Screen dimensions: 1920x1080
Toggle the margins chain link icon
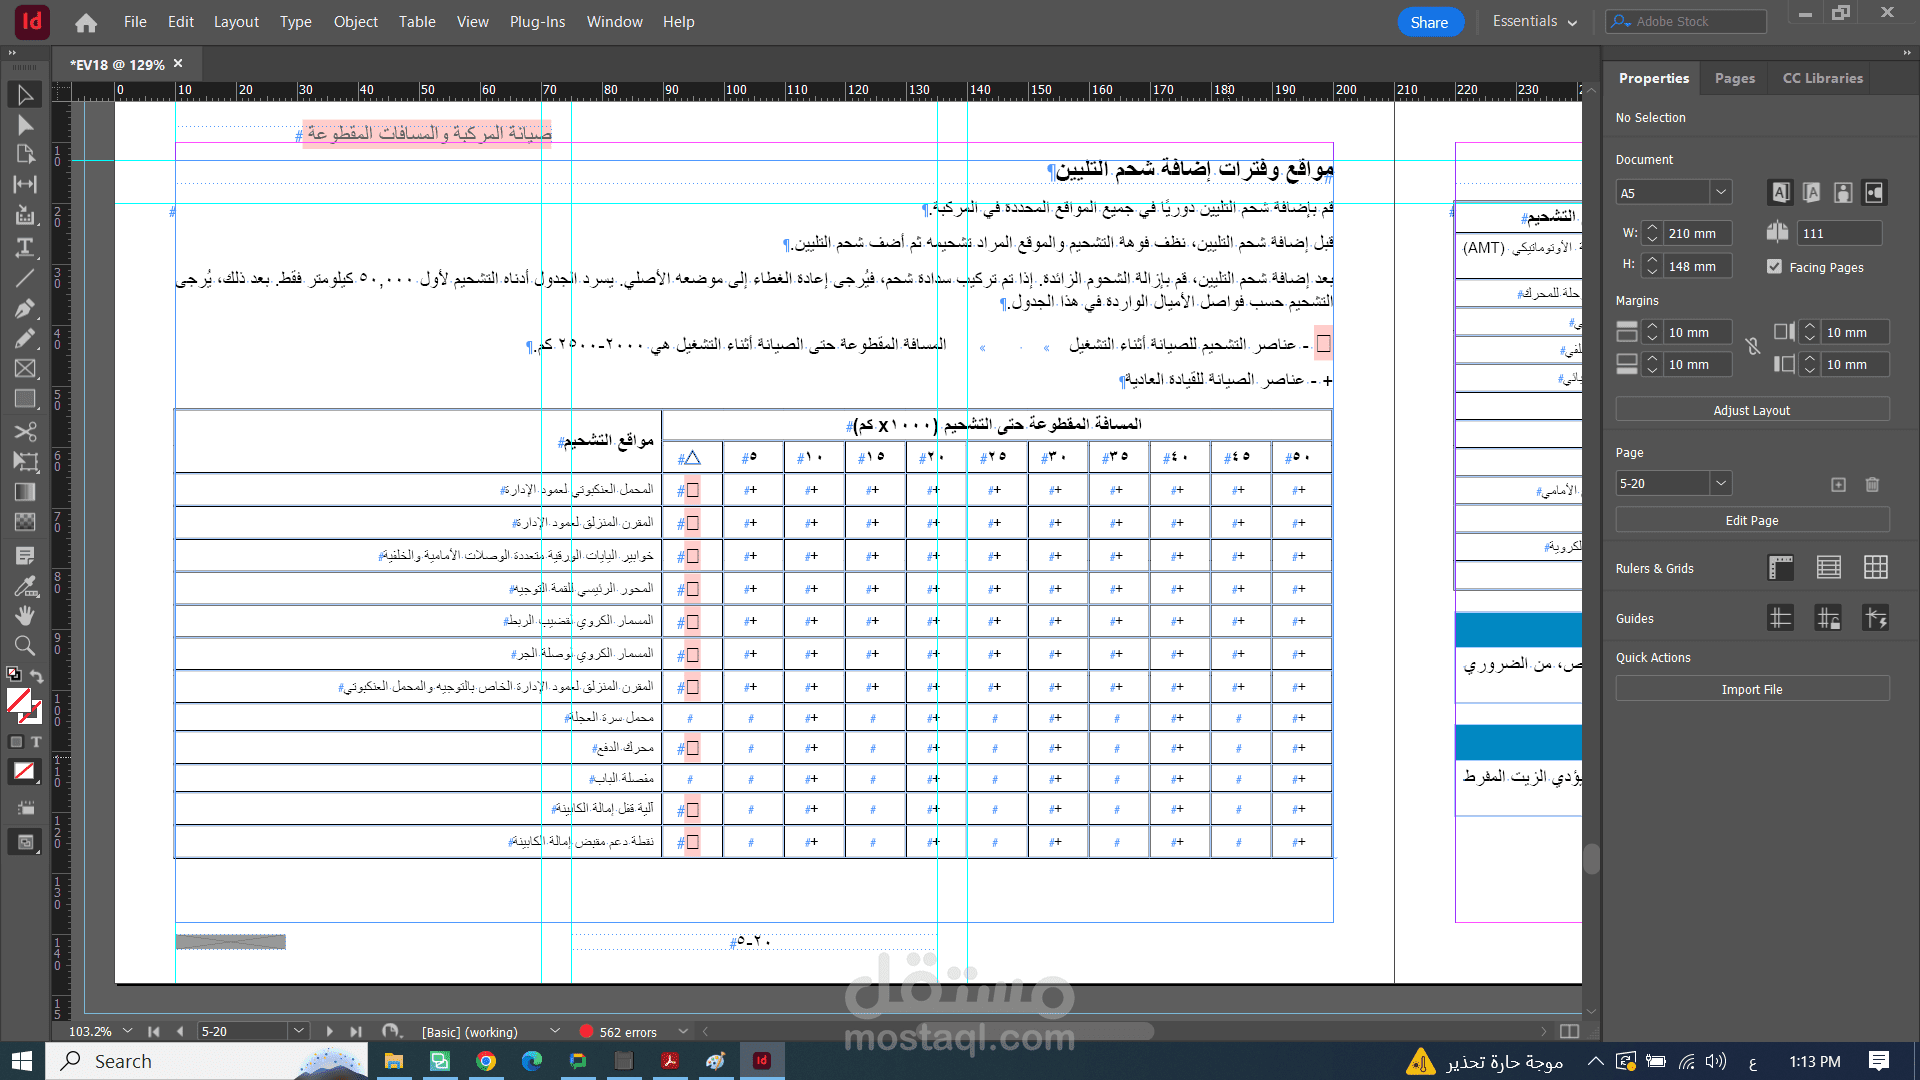1752,347
